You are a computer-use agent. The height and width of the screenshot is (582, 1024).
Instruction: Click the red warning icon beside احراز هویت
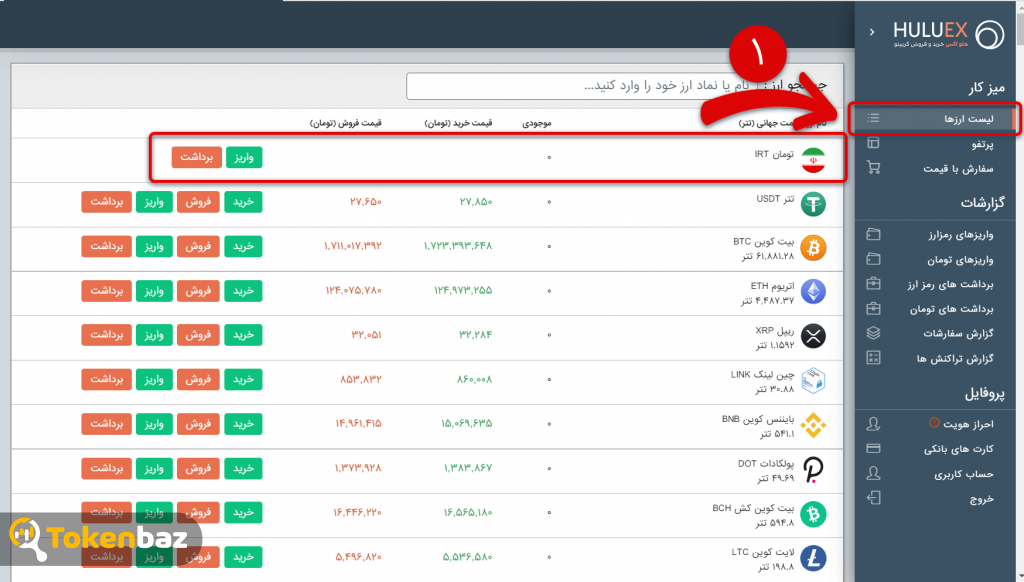934,423
